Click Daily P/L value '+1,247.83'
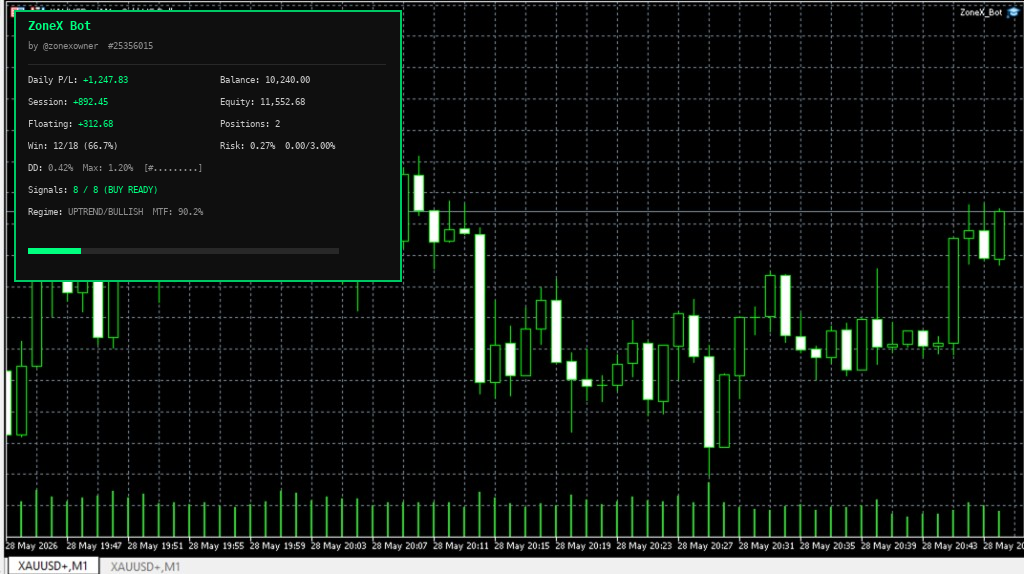Screen dimensions: 1024x574 coord(105,80)
